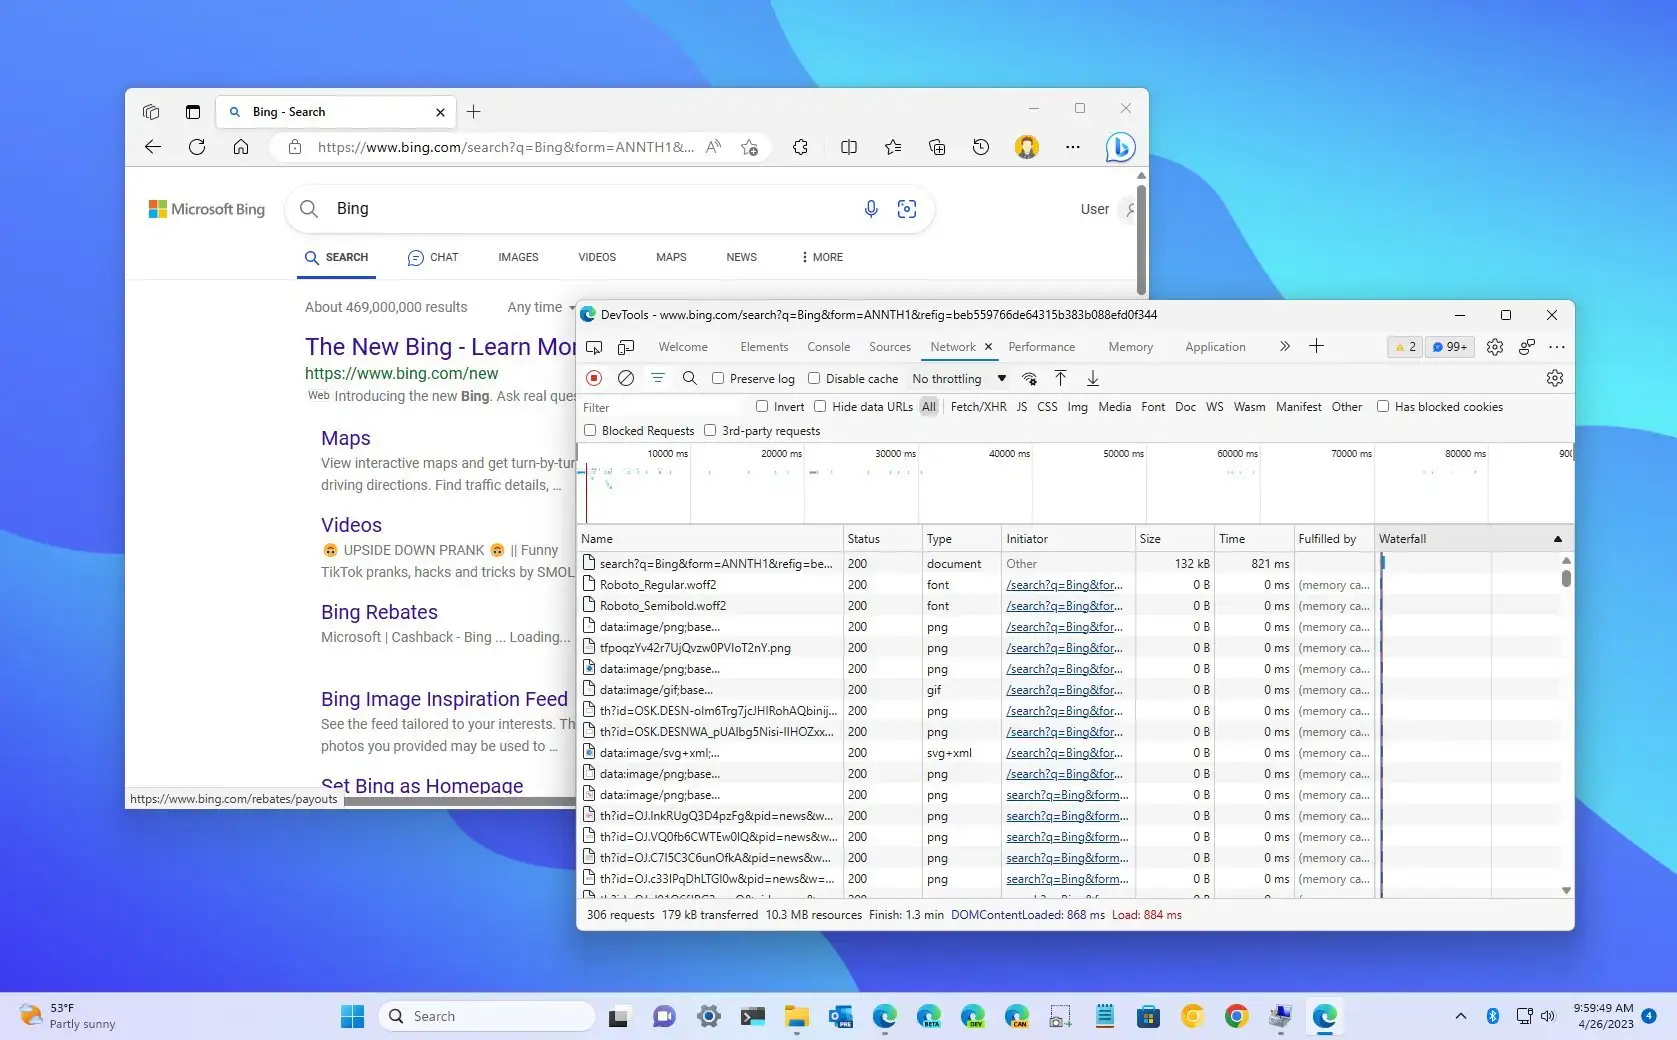Tick the Hide data URLs checkbox
The image size is (1677, 1040).
click(820, 407)
